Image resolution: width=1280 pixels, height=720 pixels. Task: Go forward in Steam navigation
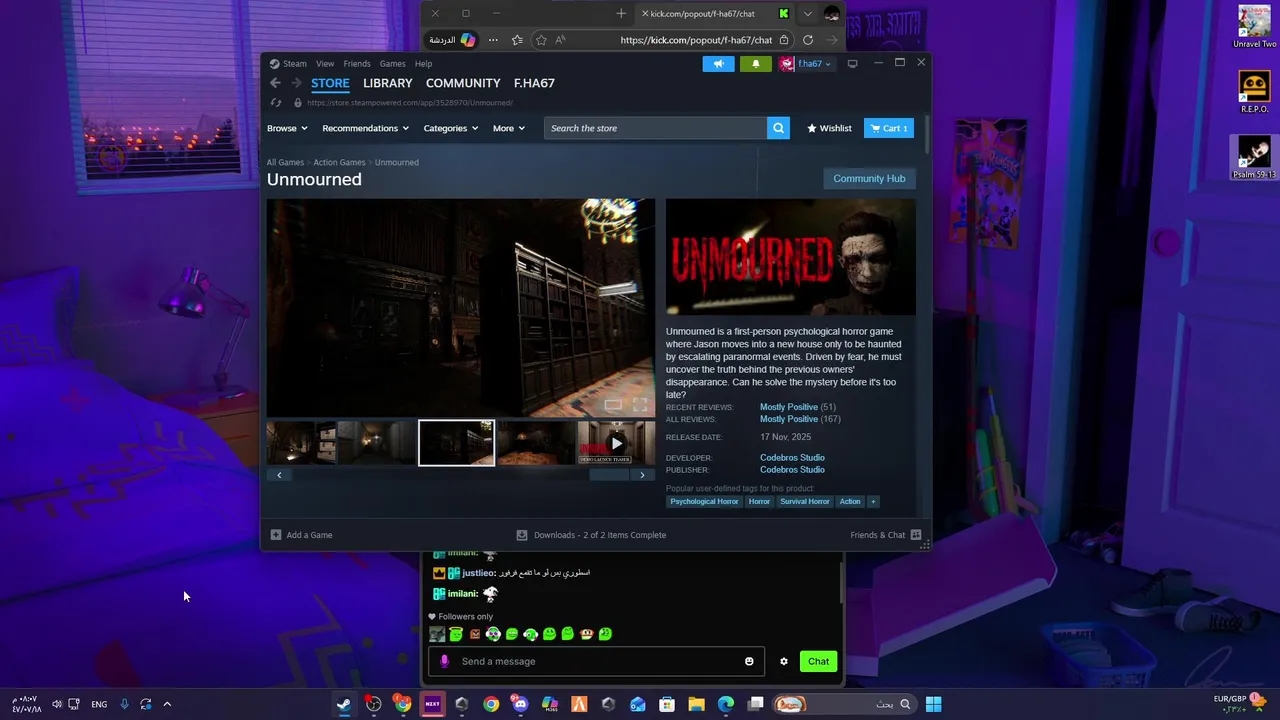[x=295, y=83]
